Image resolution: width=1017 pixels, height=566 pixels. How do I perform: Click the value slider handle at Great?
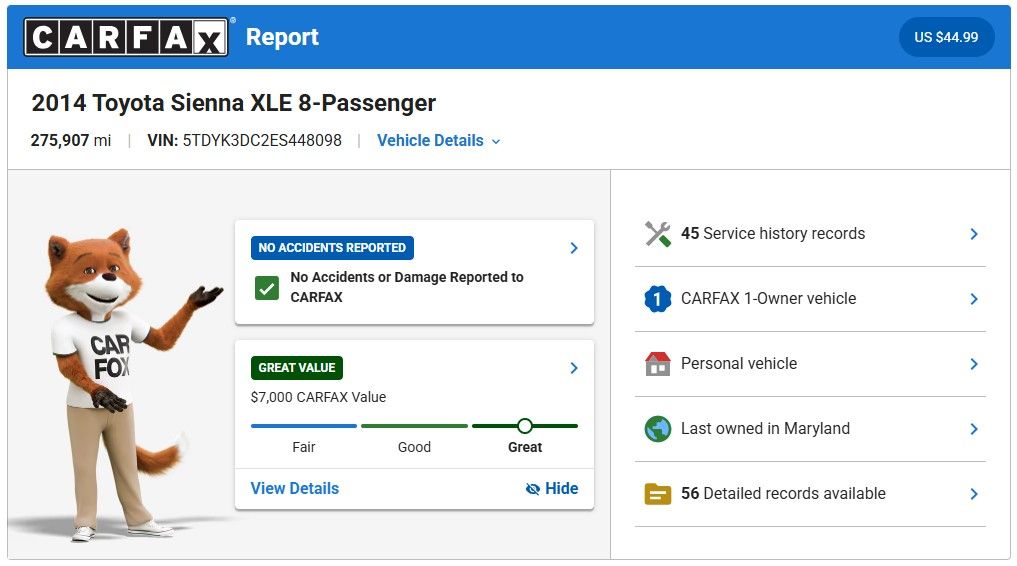[x=525, y=426]
